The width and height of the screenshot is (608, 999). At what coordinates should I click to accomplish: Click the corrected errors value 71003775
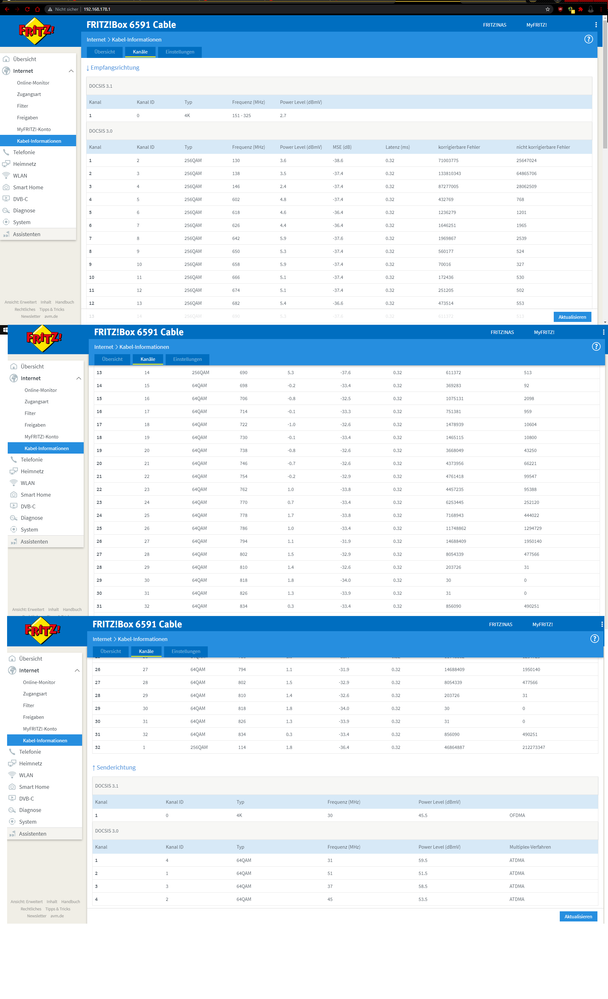[x=449, y=161]
